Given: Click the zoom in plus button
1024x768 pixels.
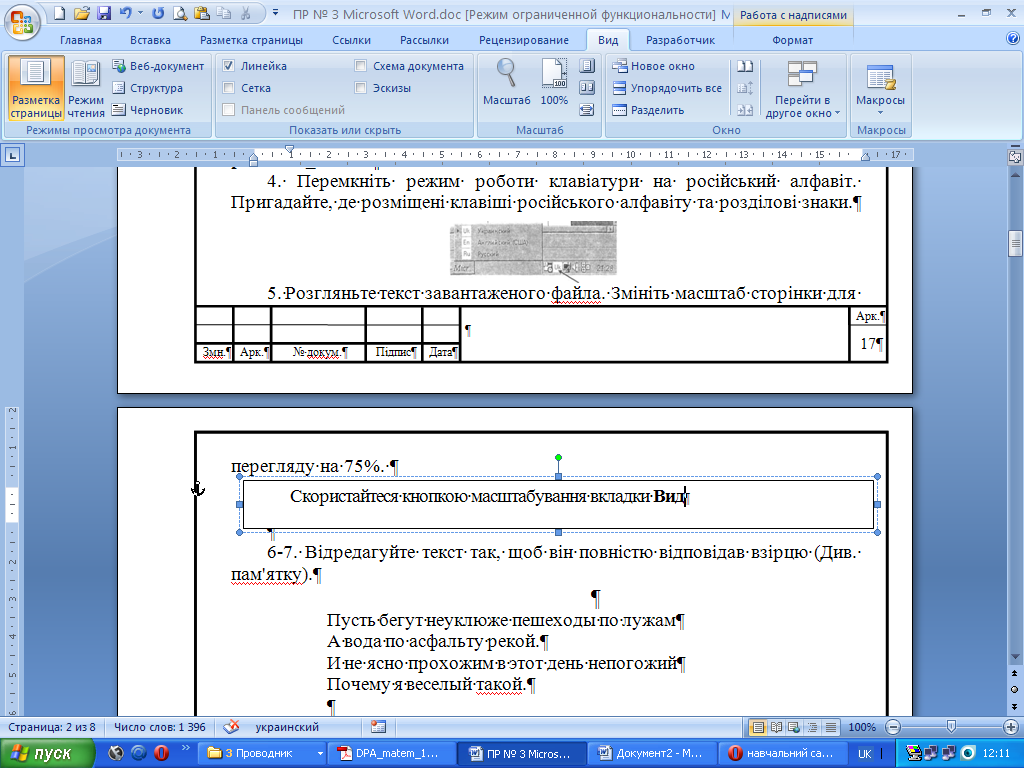Looking at the screenshot, I should click(1010, 727).
